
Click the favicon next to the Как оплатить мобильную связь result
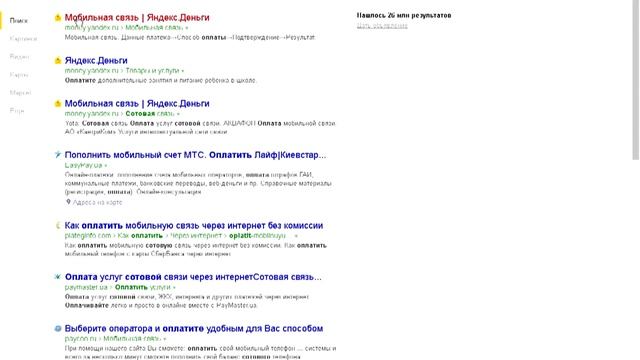(58, 225)
